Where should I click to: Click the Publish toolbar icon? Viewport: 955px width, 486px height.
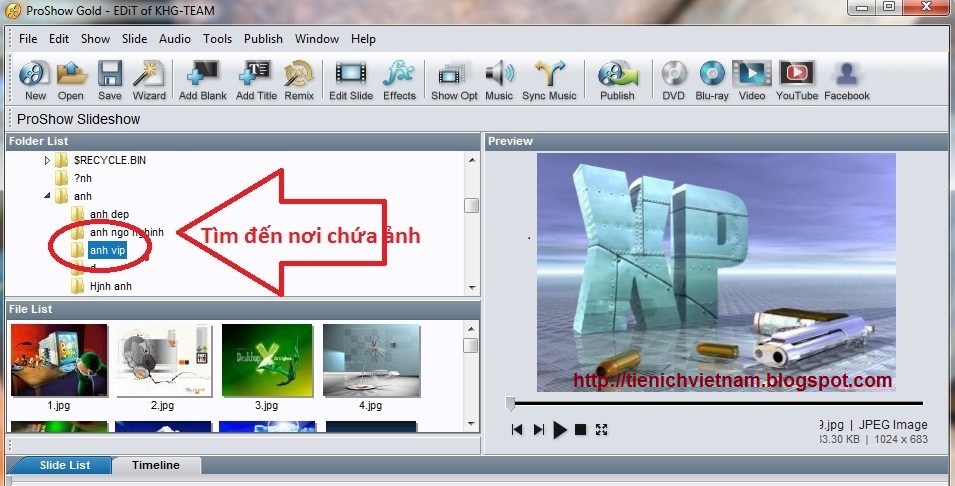click(x=617, y=80)
